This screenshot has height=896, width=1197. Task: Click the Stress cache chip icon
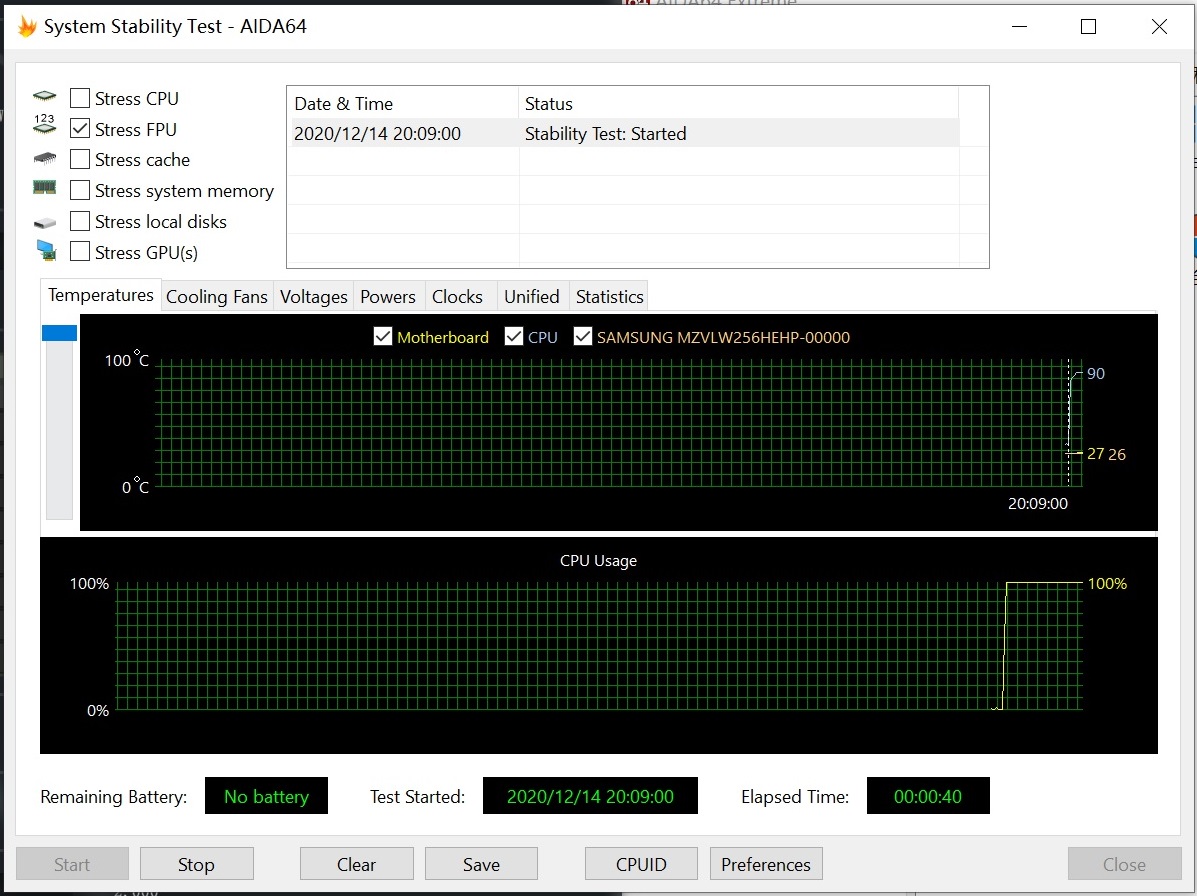(x=44, y=158)
